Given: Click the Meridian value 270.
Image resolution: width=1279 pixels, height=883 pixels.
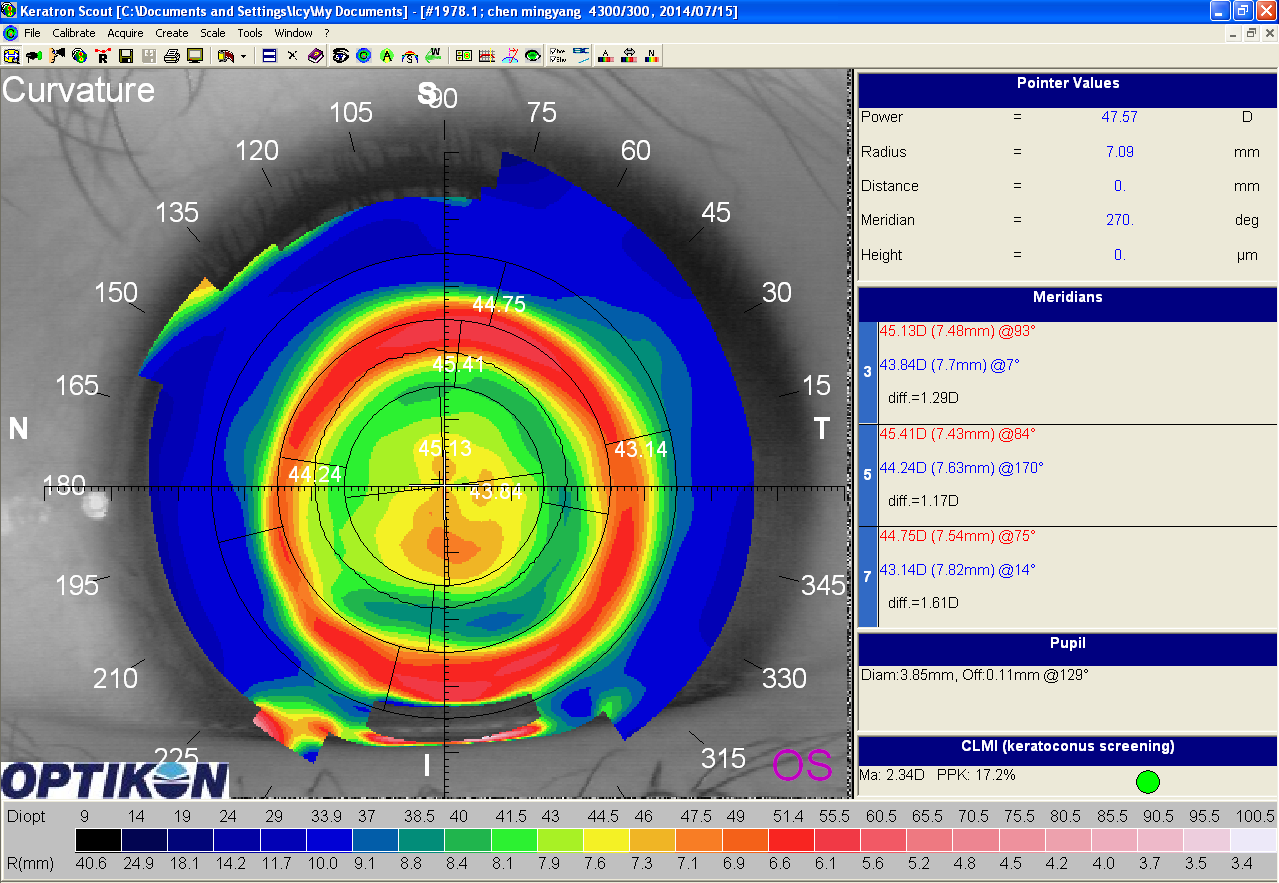Looking at the screenshot, I should (1119, 220).
